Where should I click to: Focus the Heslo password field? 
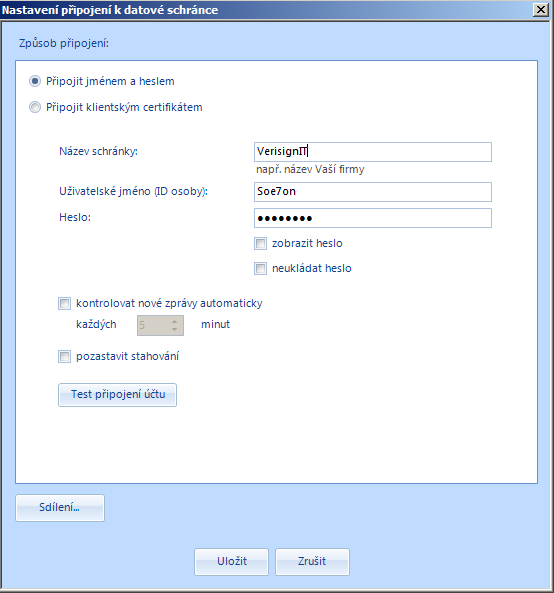(372, 218)
